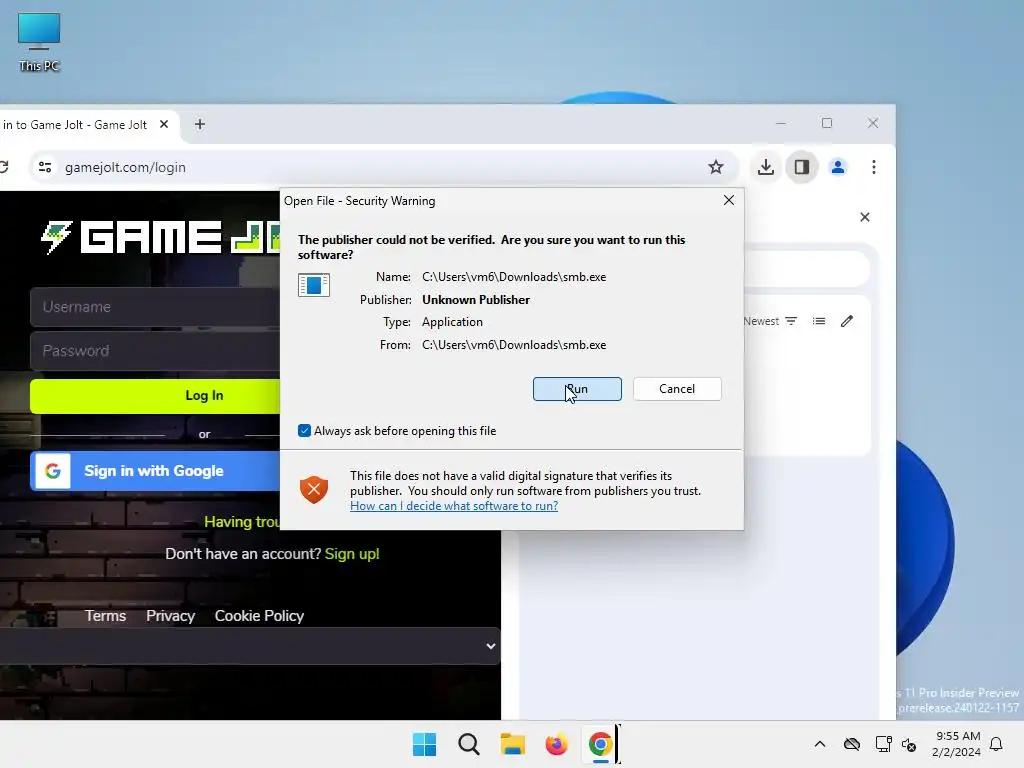Open a new Chrome tab with plus button
Viewport: 1024px width, 768px height.
200,124
